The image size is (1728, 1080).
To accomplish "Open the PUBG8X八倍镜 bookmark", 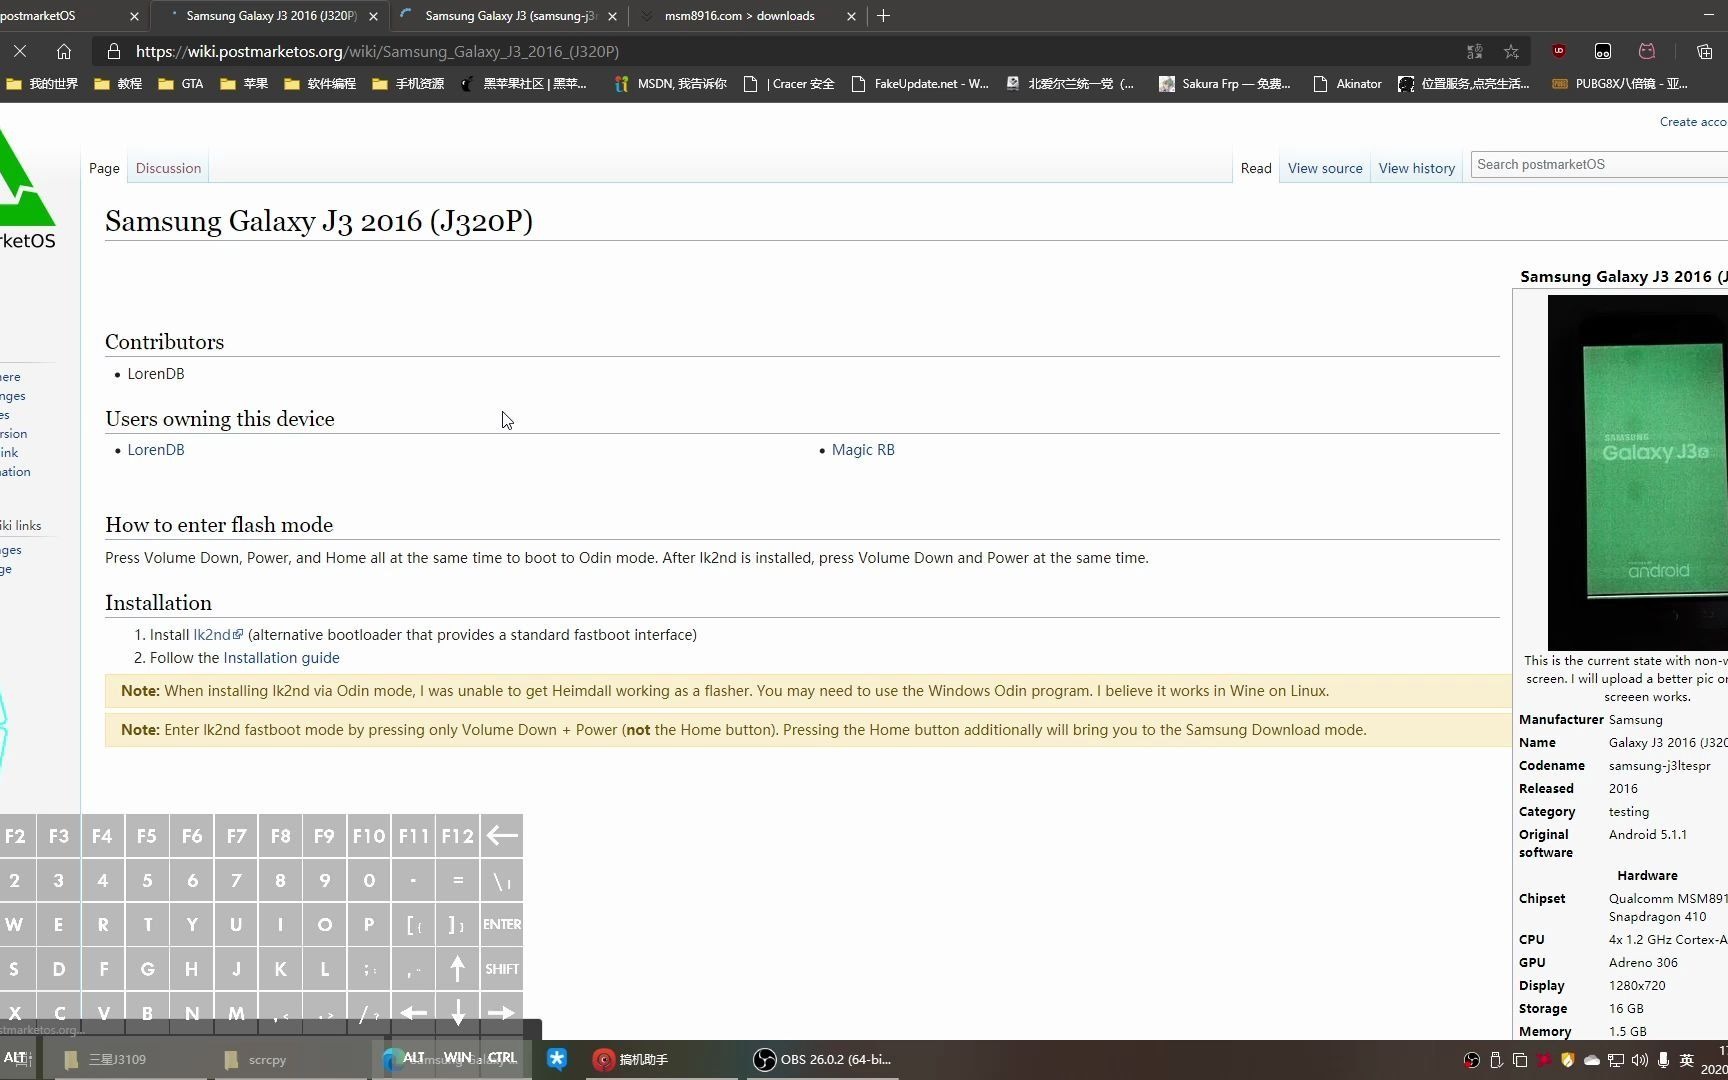I will pos(1620,84).
